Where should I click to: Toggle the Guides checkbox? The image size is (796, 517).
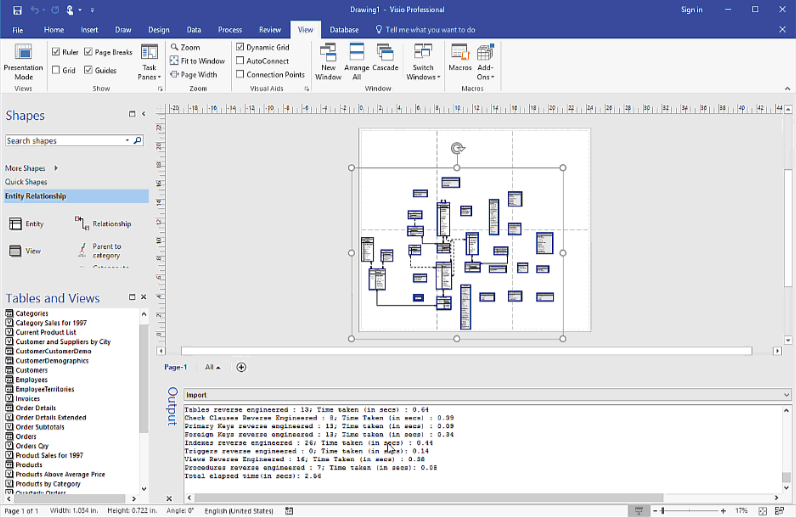point(88,70)
